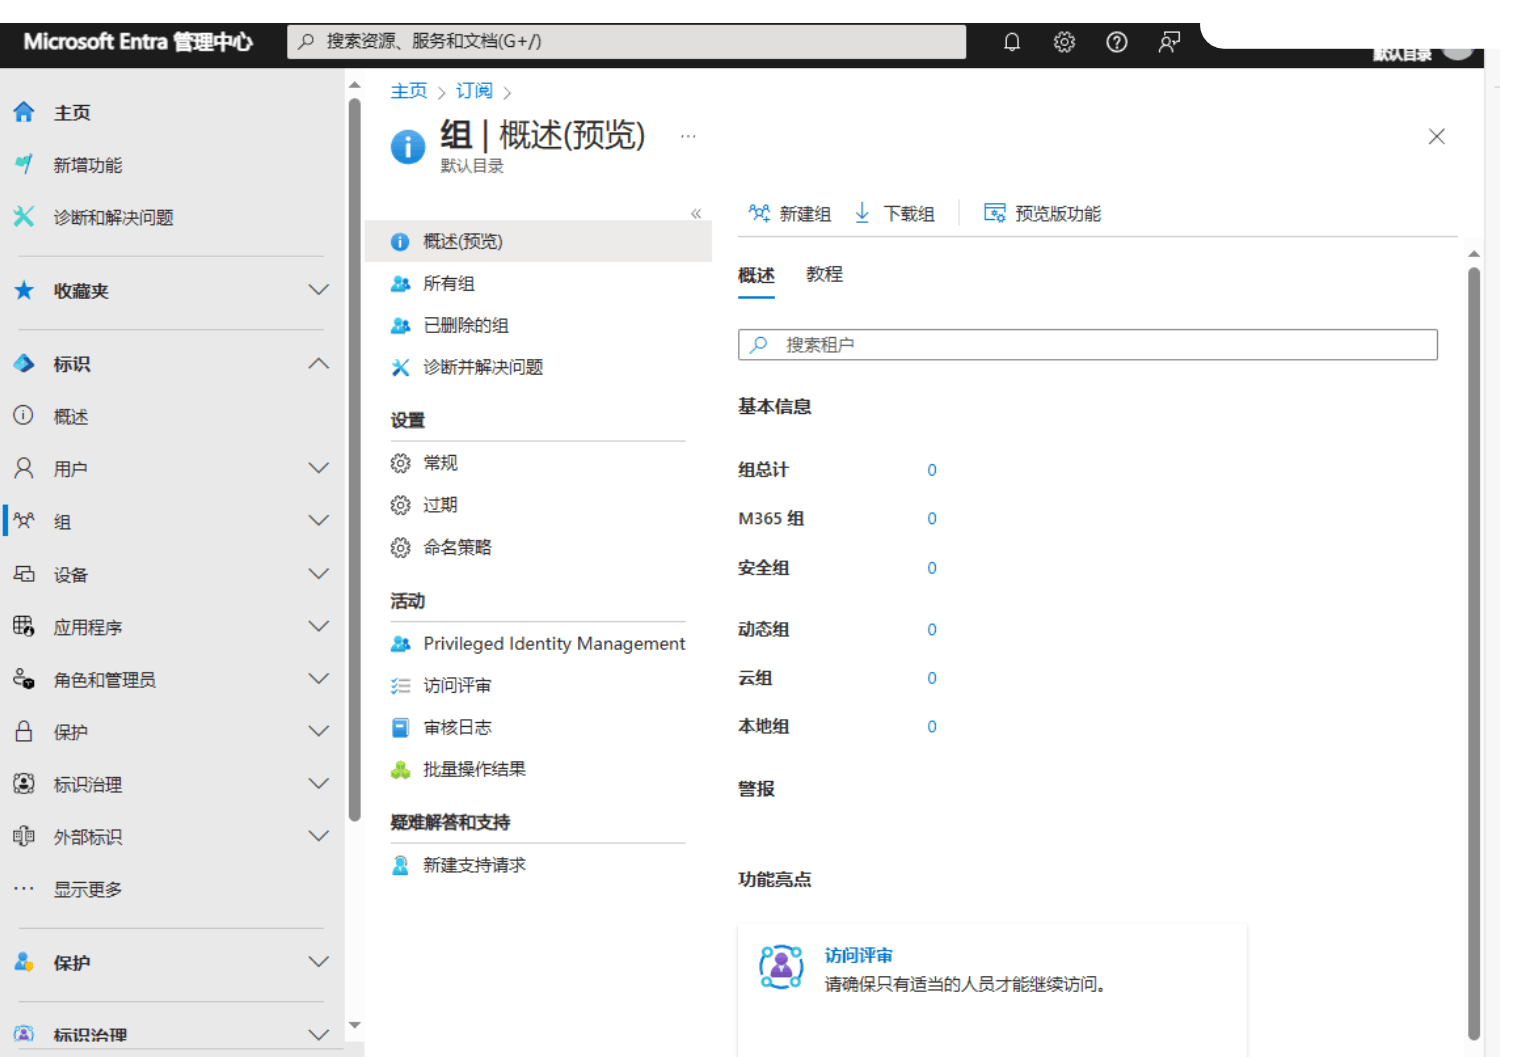Screen dimensions: 1528x1057
Task: Open 新增功能 megaphone icon
Action: point(24,164)
